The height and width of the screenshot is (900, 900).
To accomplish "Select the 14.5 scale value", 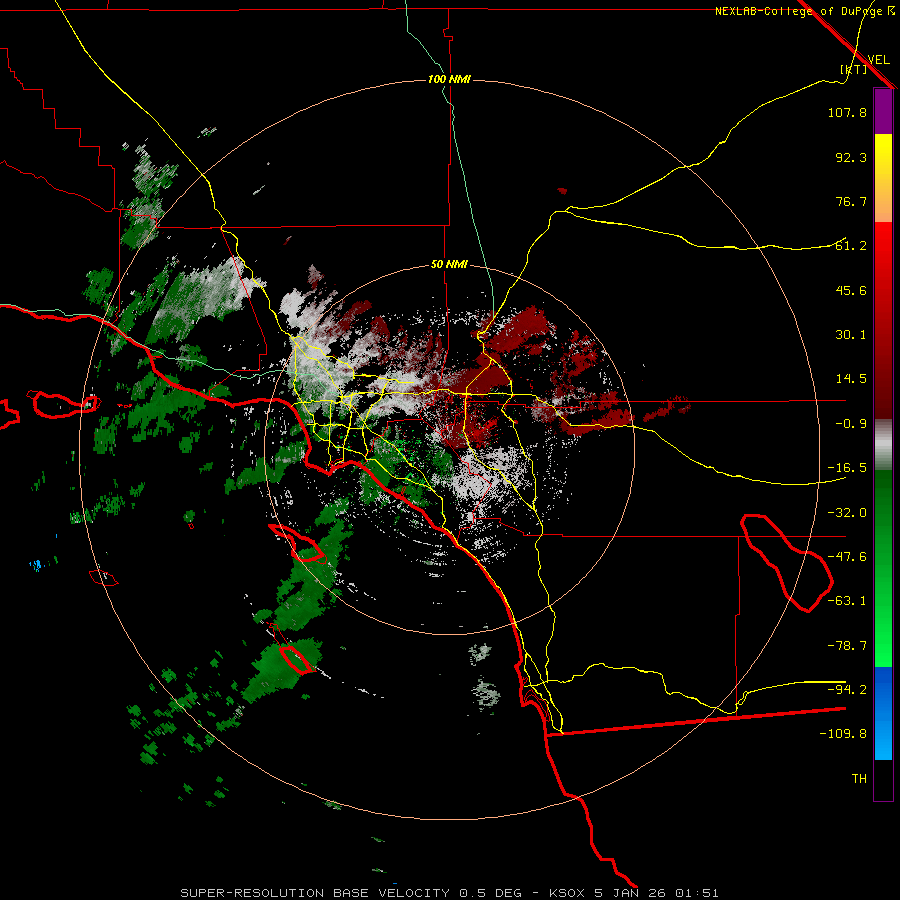I will 851,379.
